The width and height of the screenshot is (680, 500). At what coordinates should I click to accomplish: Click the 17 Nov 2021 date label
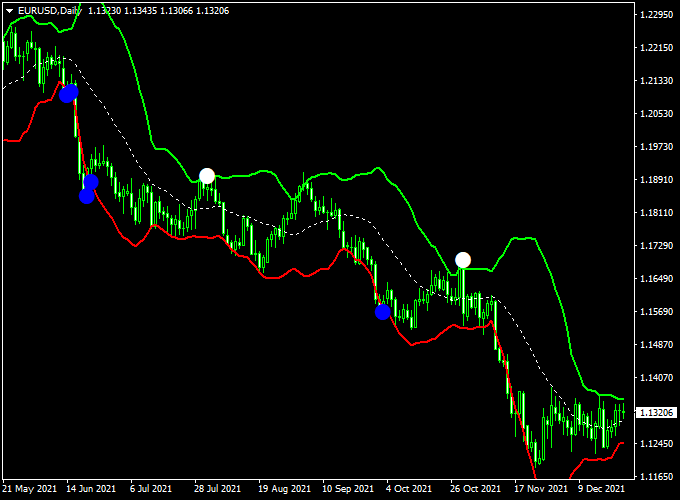coord(541,489)
